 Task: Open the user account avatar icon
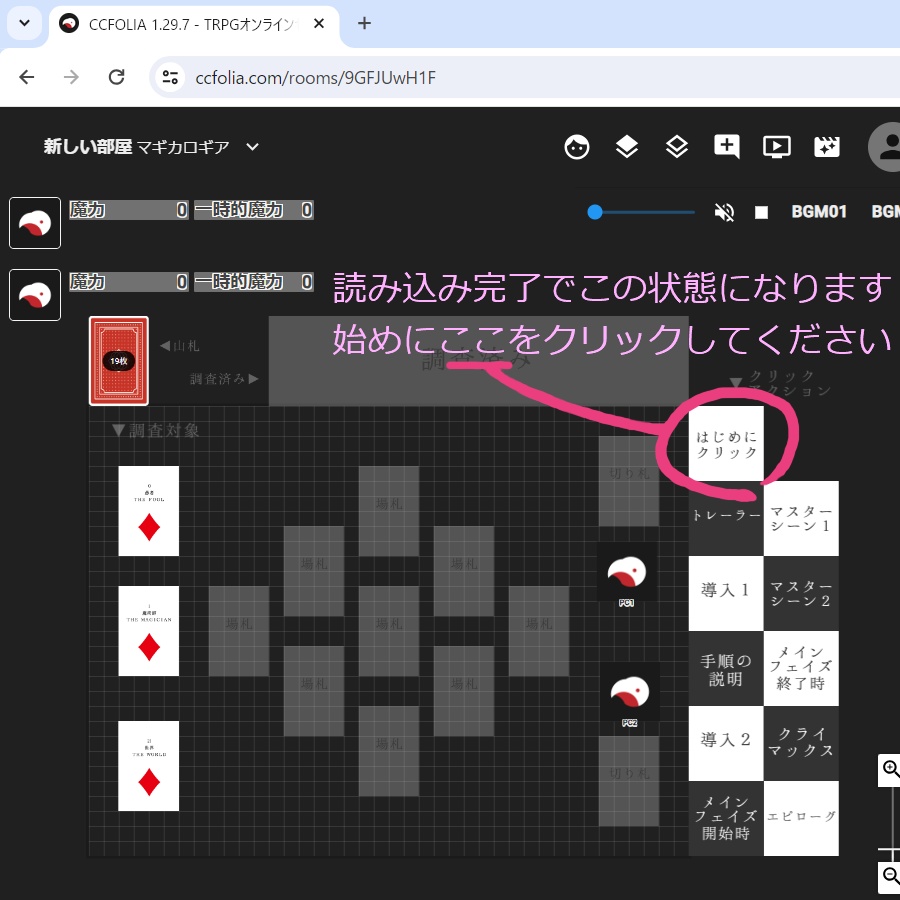click(x=886, y=147)
